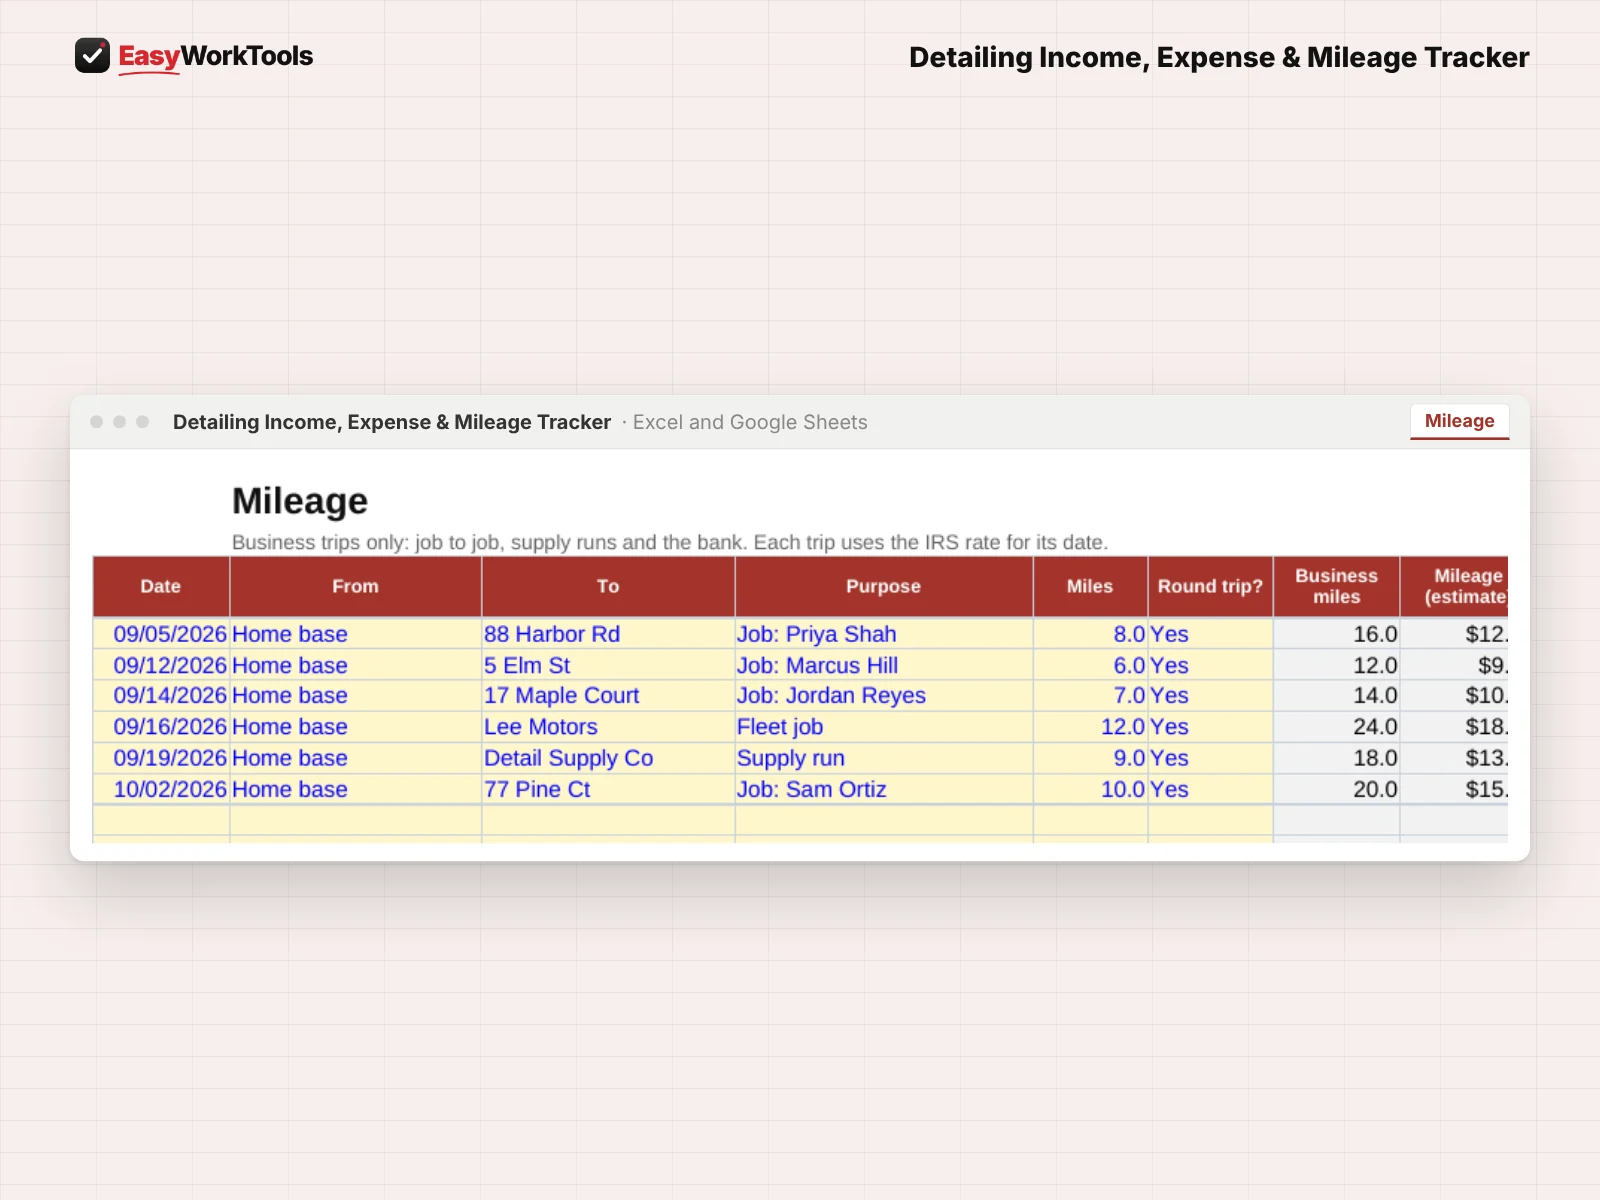Select the 8.0 miles cell

tap(1090, 634)
